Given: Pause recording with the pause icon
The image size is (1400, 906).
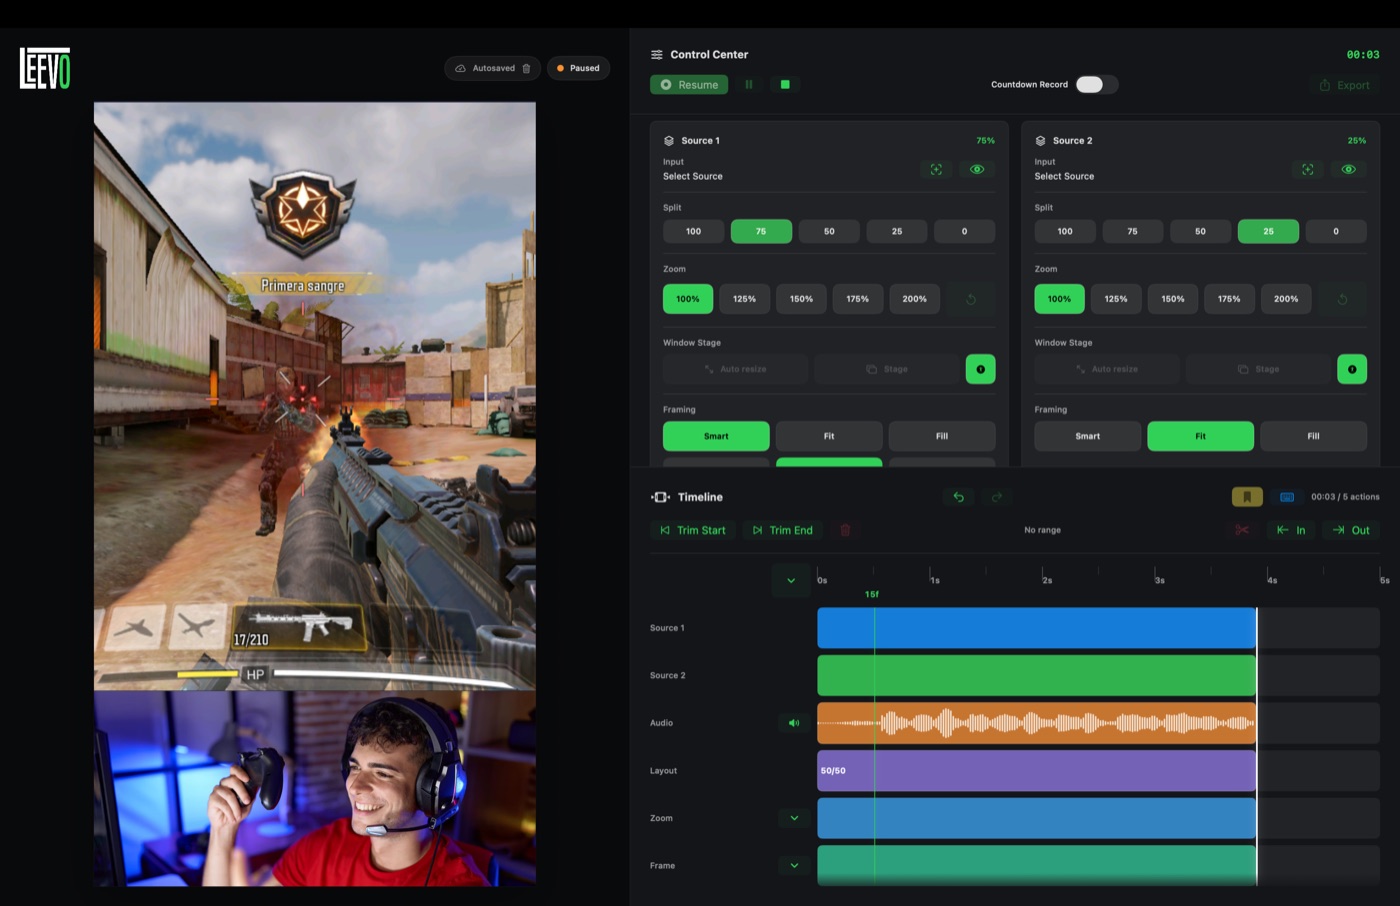Looking at the screenshot, I should (x=749, y=85).
